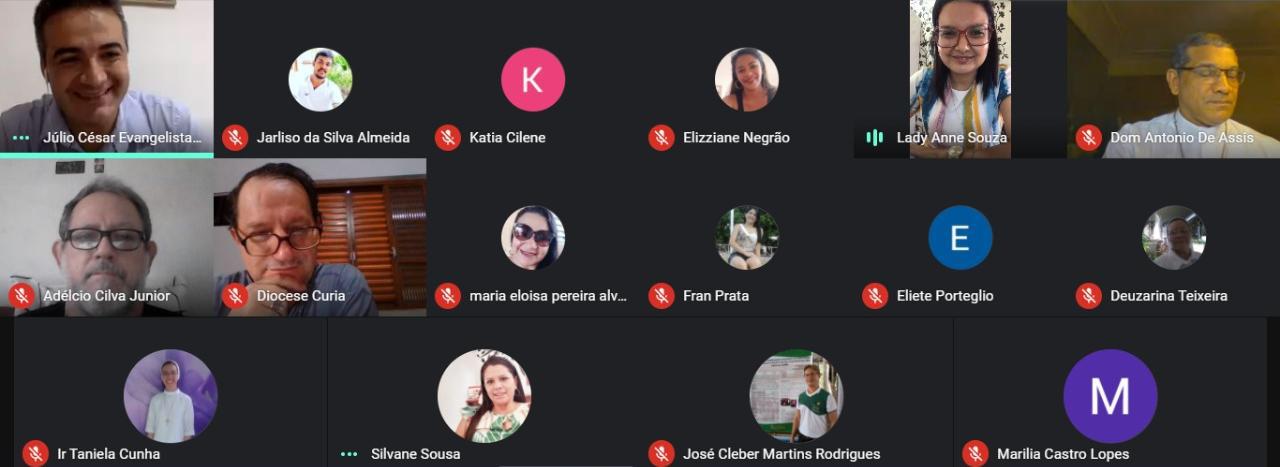Click the muted mic icon for Elizziane Negrão
The width and height of the screenshot is (1280, 467).
point(661,138)
